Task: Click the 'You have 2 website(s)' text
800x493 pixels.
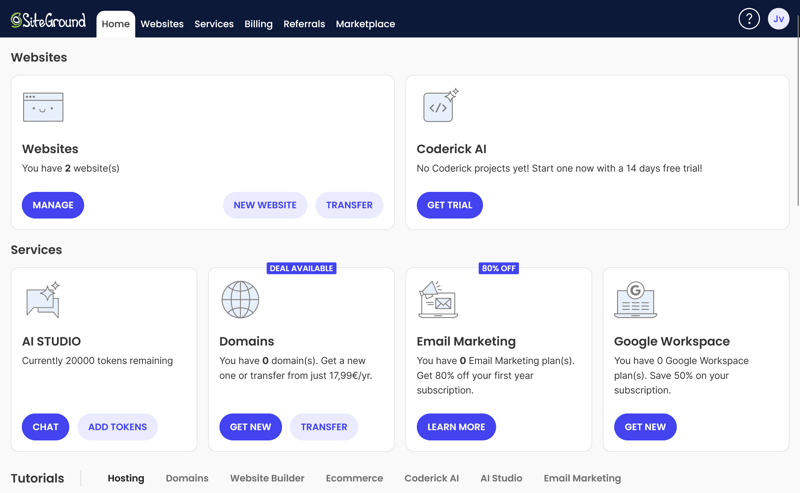Action: [71, 168]
